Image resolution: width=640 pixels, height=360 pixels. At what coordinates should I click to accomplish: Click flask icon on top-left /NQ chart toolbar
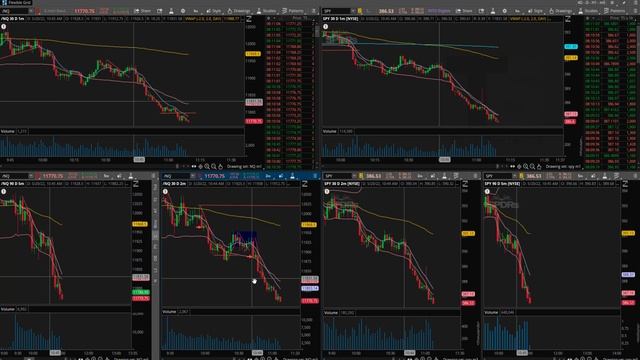[171, 11]
